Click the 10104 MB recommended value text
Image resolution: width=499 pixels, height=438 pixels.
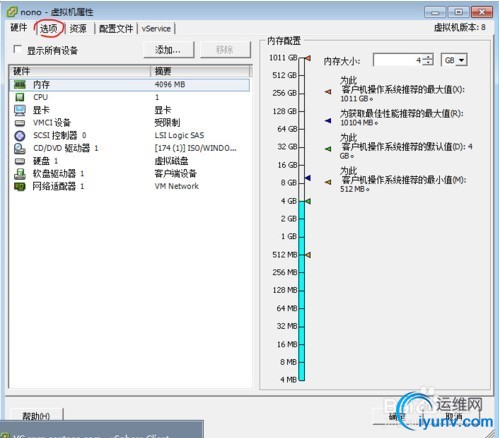click(x=359, y=123)
